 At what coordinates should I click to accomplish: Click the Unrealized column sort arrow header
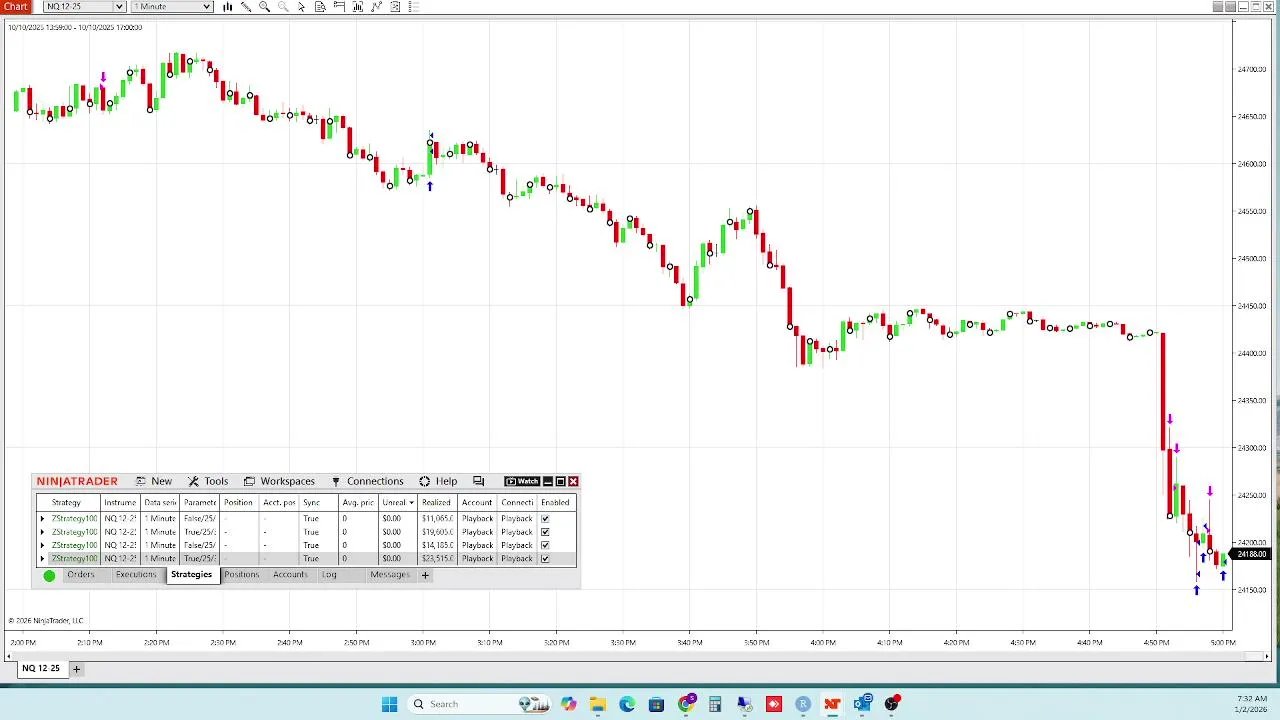[397, 502]
